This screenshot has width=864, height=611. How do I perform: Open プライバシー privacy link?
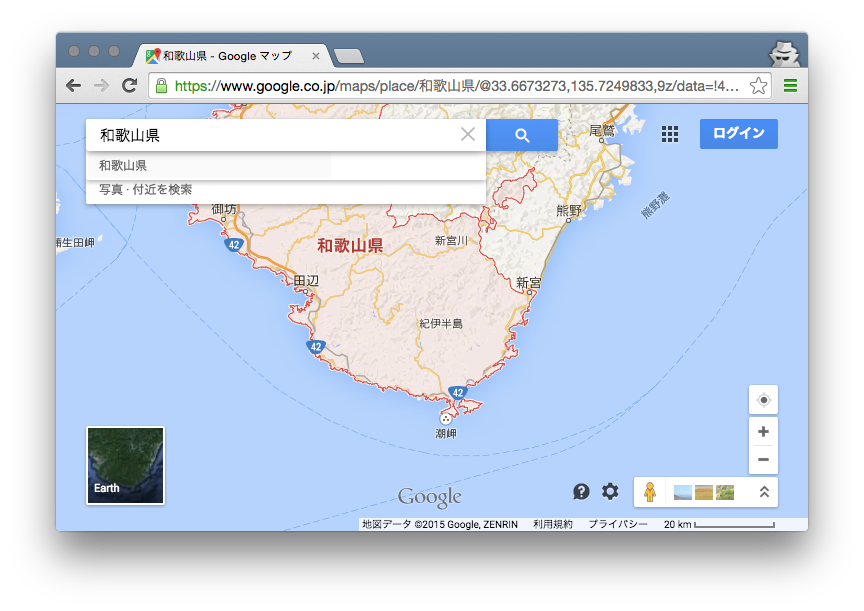tap(618, 525)
